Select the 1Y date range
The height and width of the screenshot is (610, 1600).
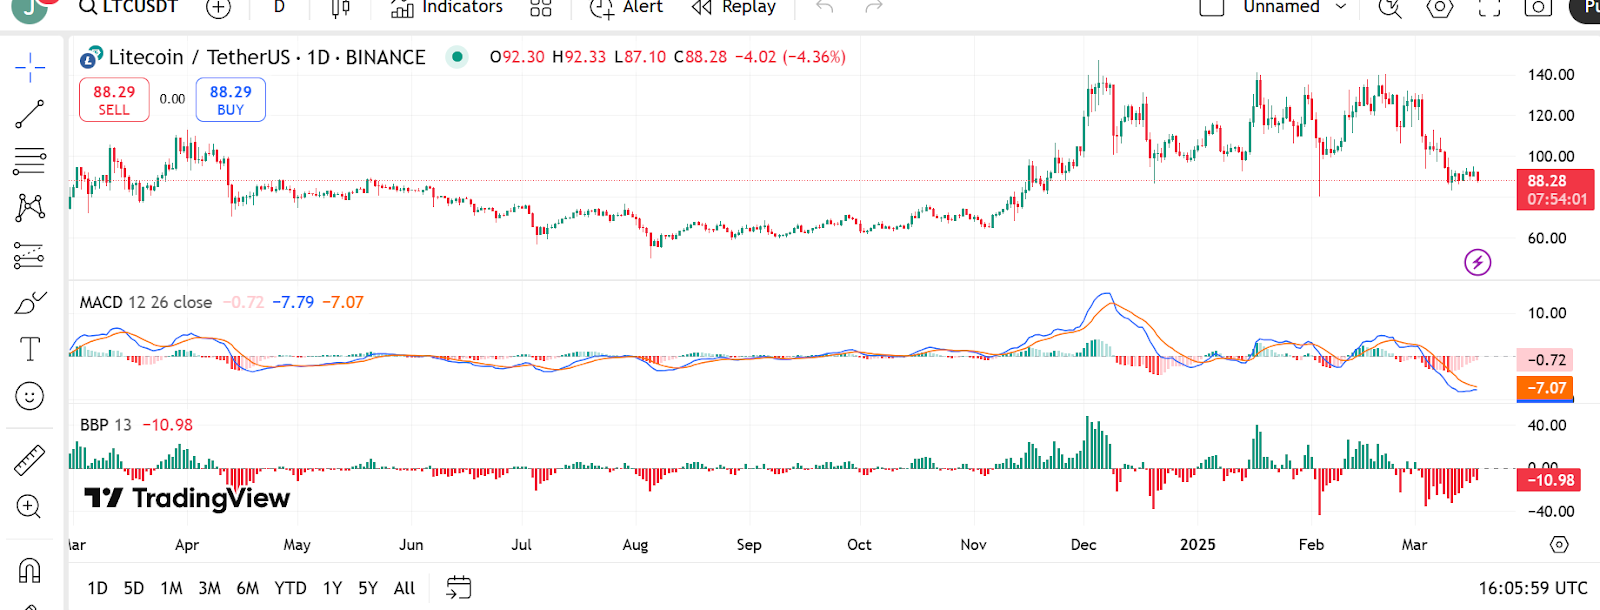[333, 588]
